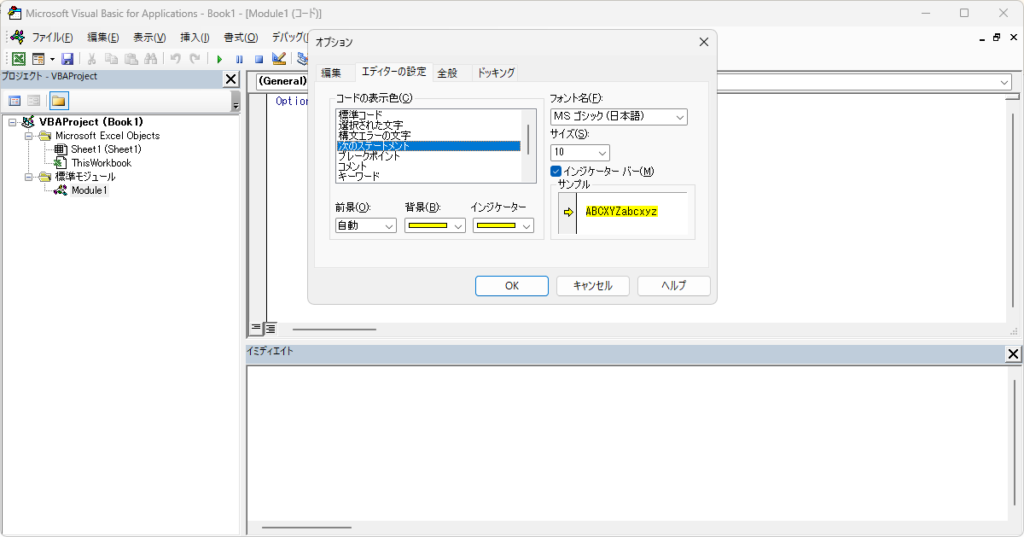Switch to the ドッキング tab
Viewport: 1024px width, 537px height.
coord(496,73)
